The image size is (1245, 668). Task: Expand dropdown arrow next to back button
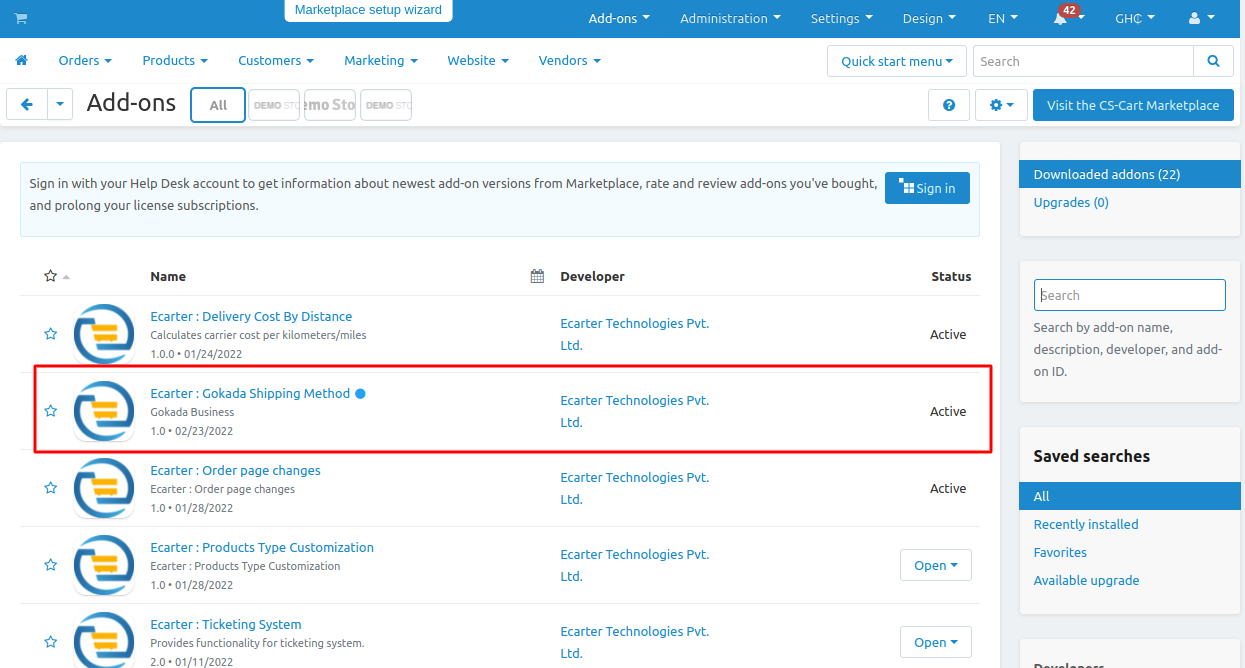60,104
